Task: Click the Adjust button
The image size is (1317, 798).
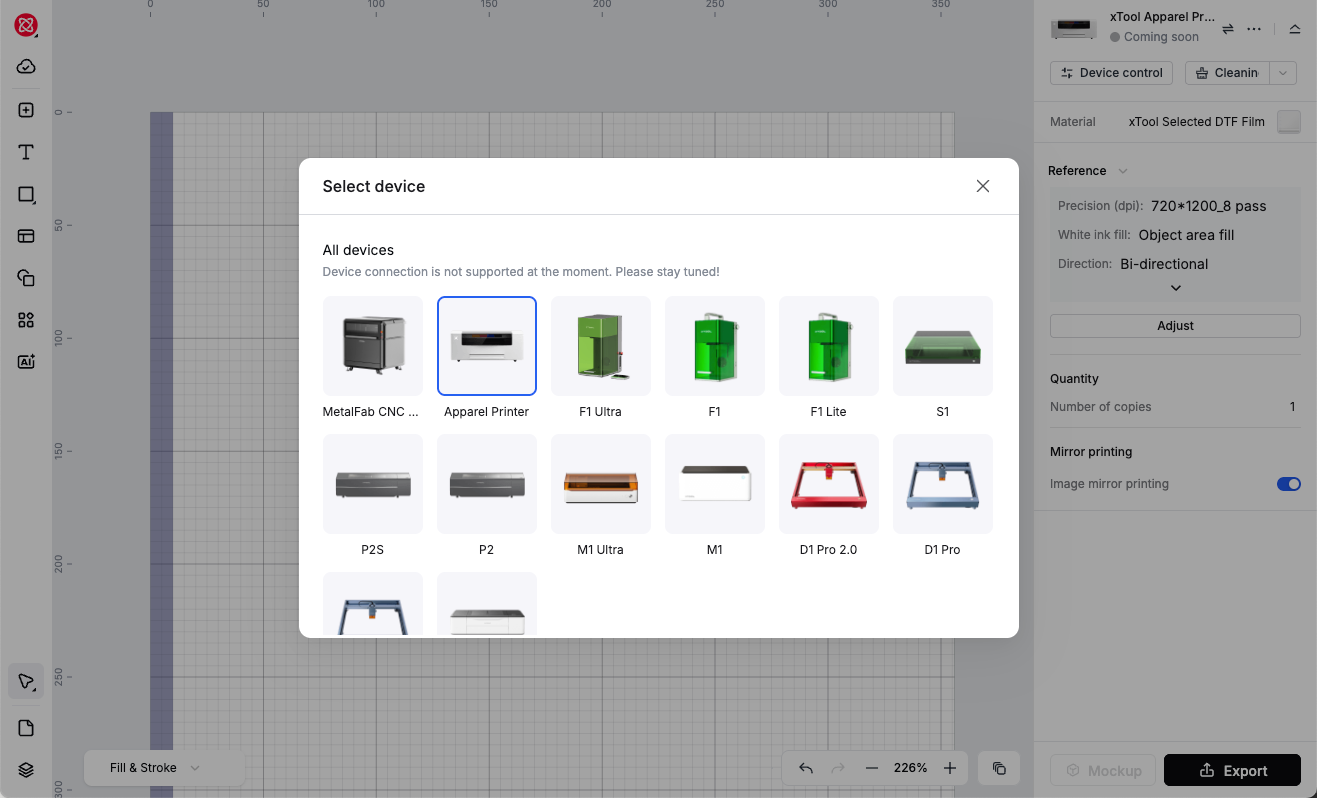Action: click(x=1175, y=326)
